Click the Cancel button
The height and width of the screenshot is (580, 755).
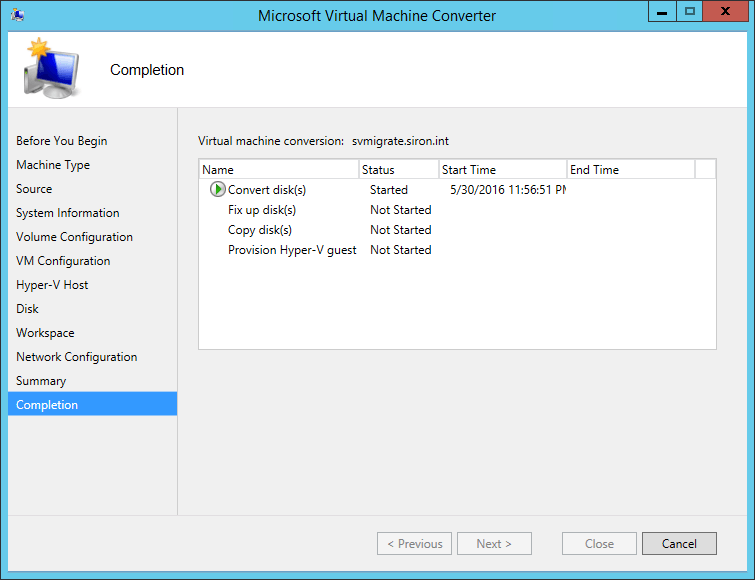(x=679, y=543)
